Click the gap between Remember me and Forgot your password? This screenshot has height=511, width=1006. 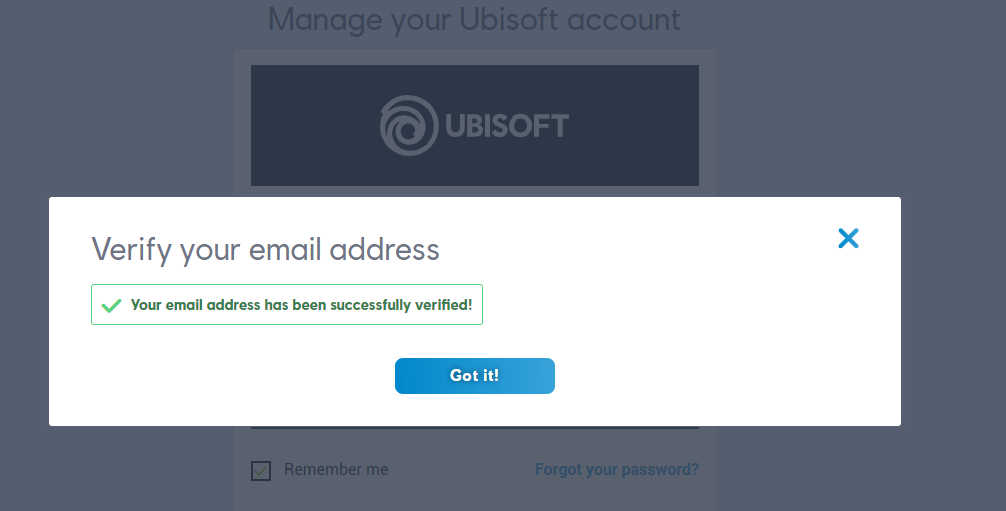tap(462, 470)
